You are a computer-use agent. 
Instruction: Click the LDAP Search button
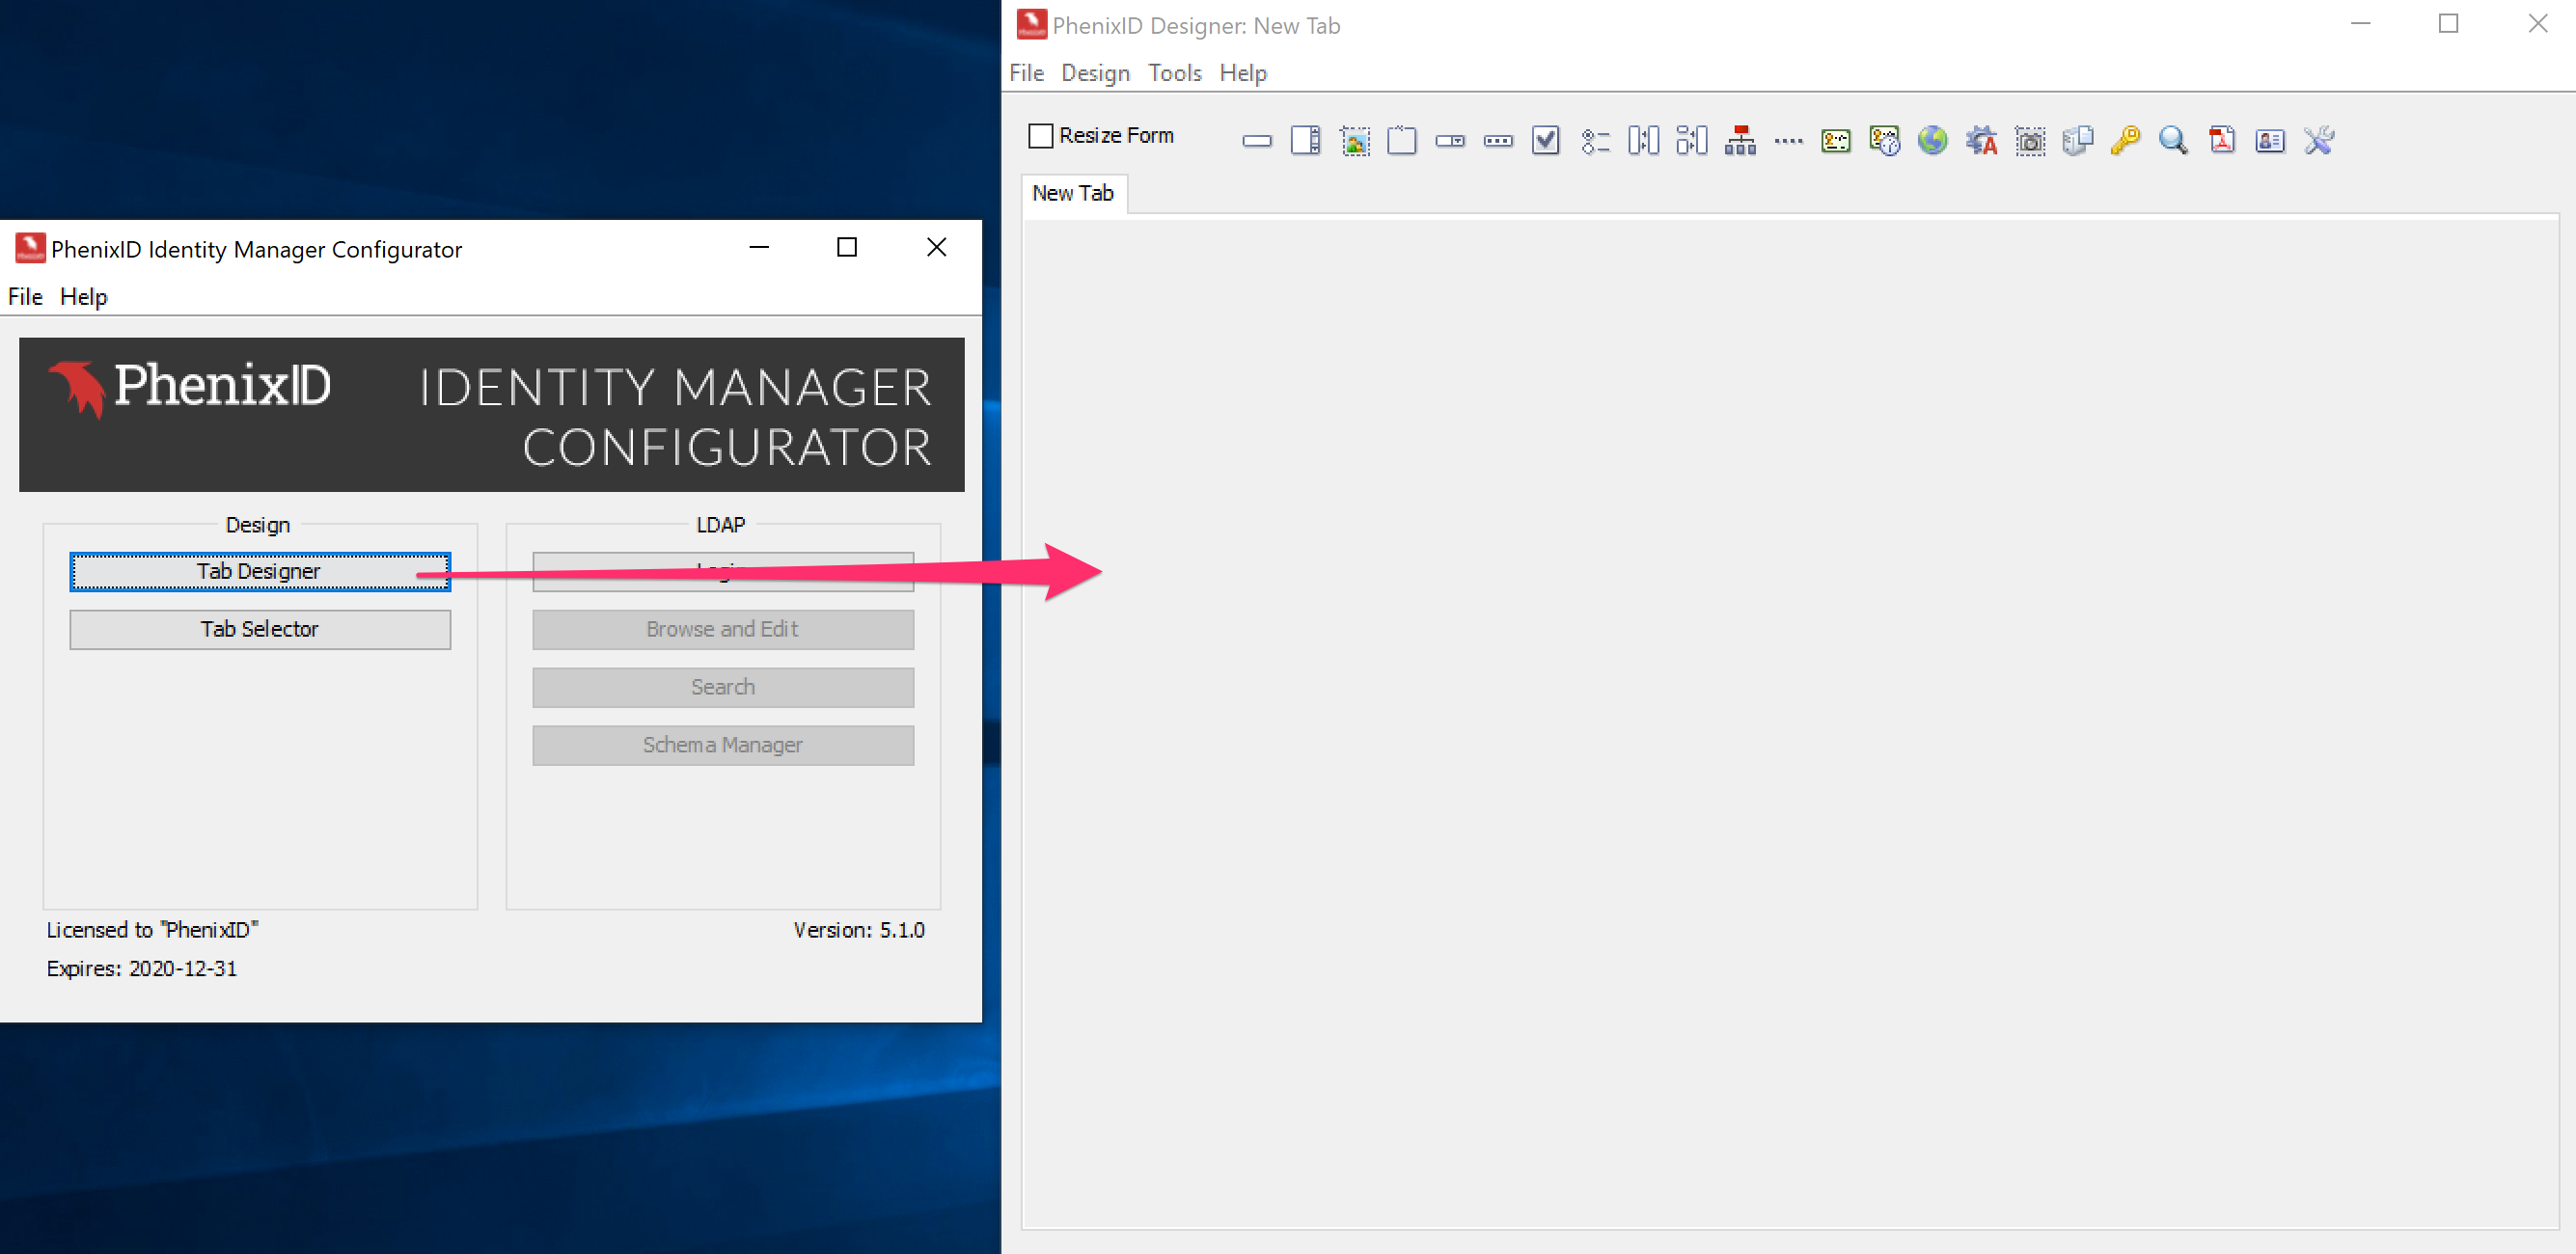coord(722,688)
